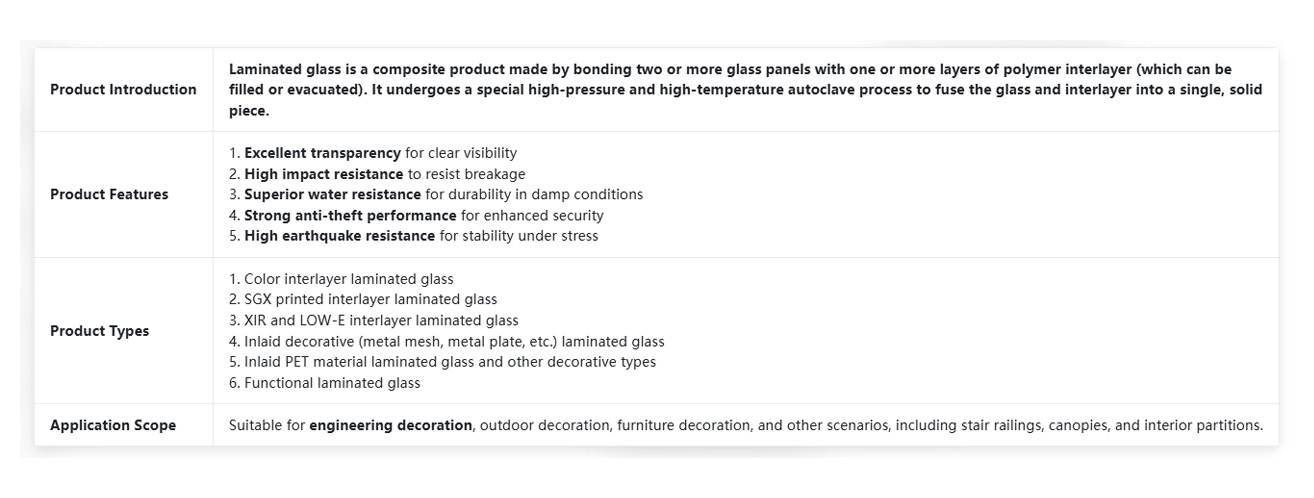Click the bold text "Superior water resistance"
The height and width of the screenshot is (498, 1314).
click(332, 195)
